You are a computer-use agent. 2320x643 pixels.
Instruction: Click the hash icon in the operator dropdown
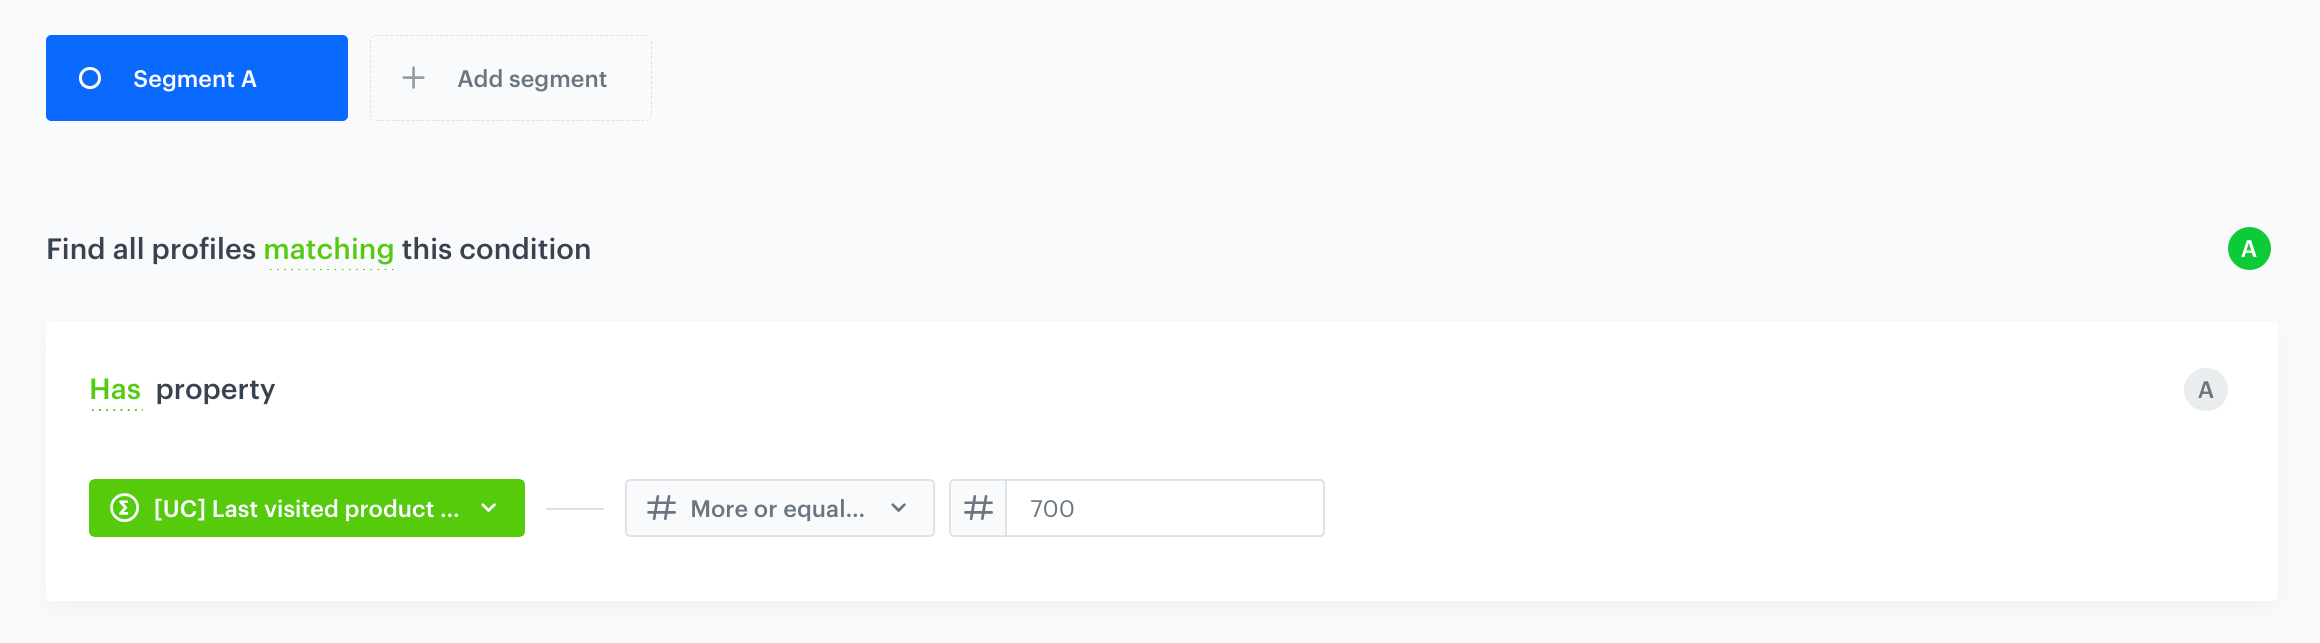click(661, 508)
